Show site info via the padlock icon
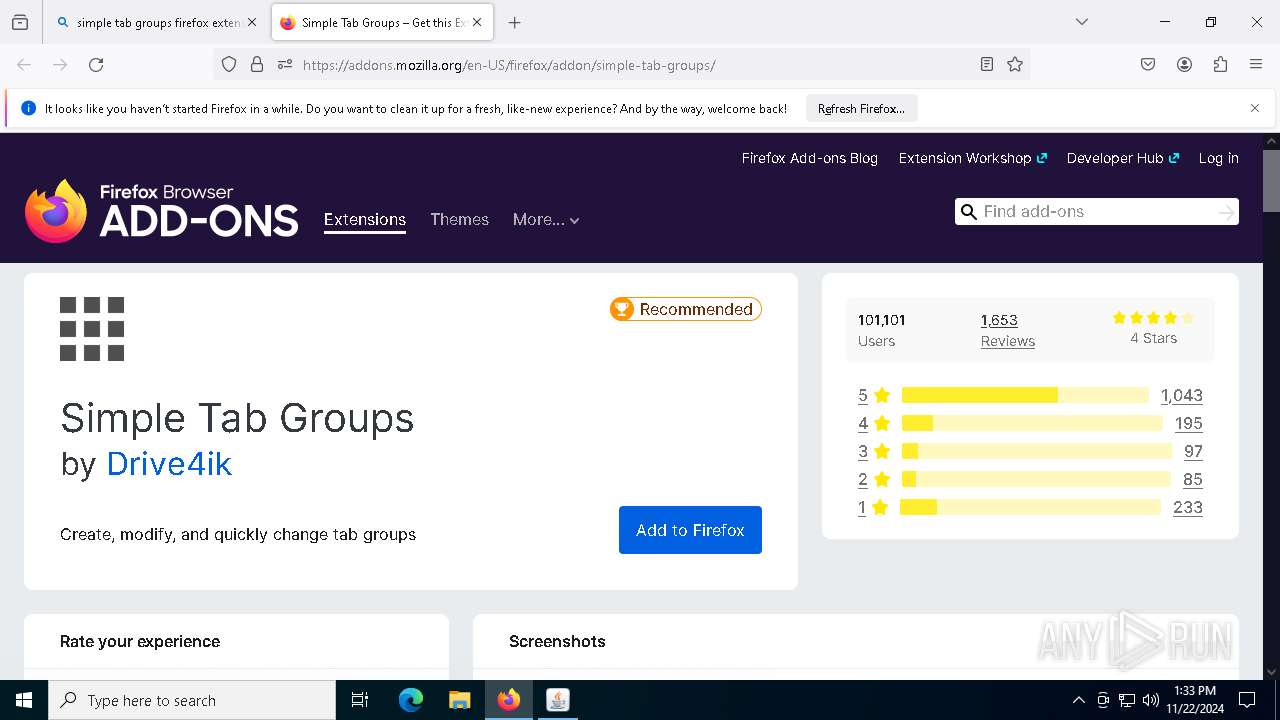Screen dimensions: 1280x720 click(257, 65)
